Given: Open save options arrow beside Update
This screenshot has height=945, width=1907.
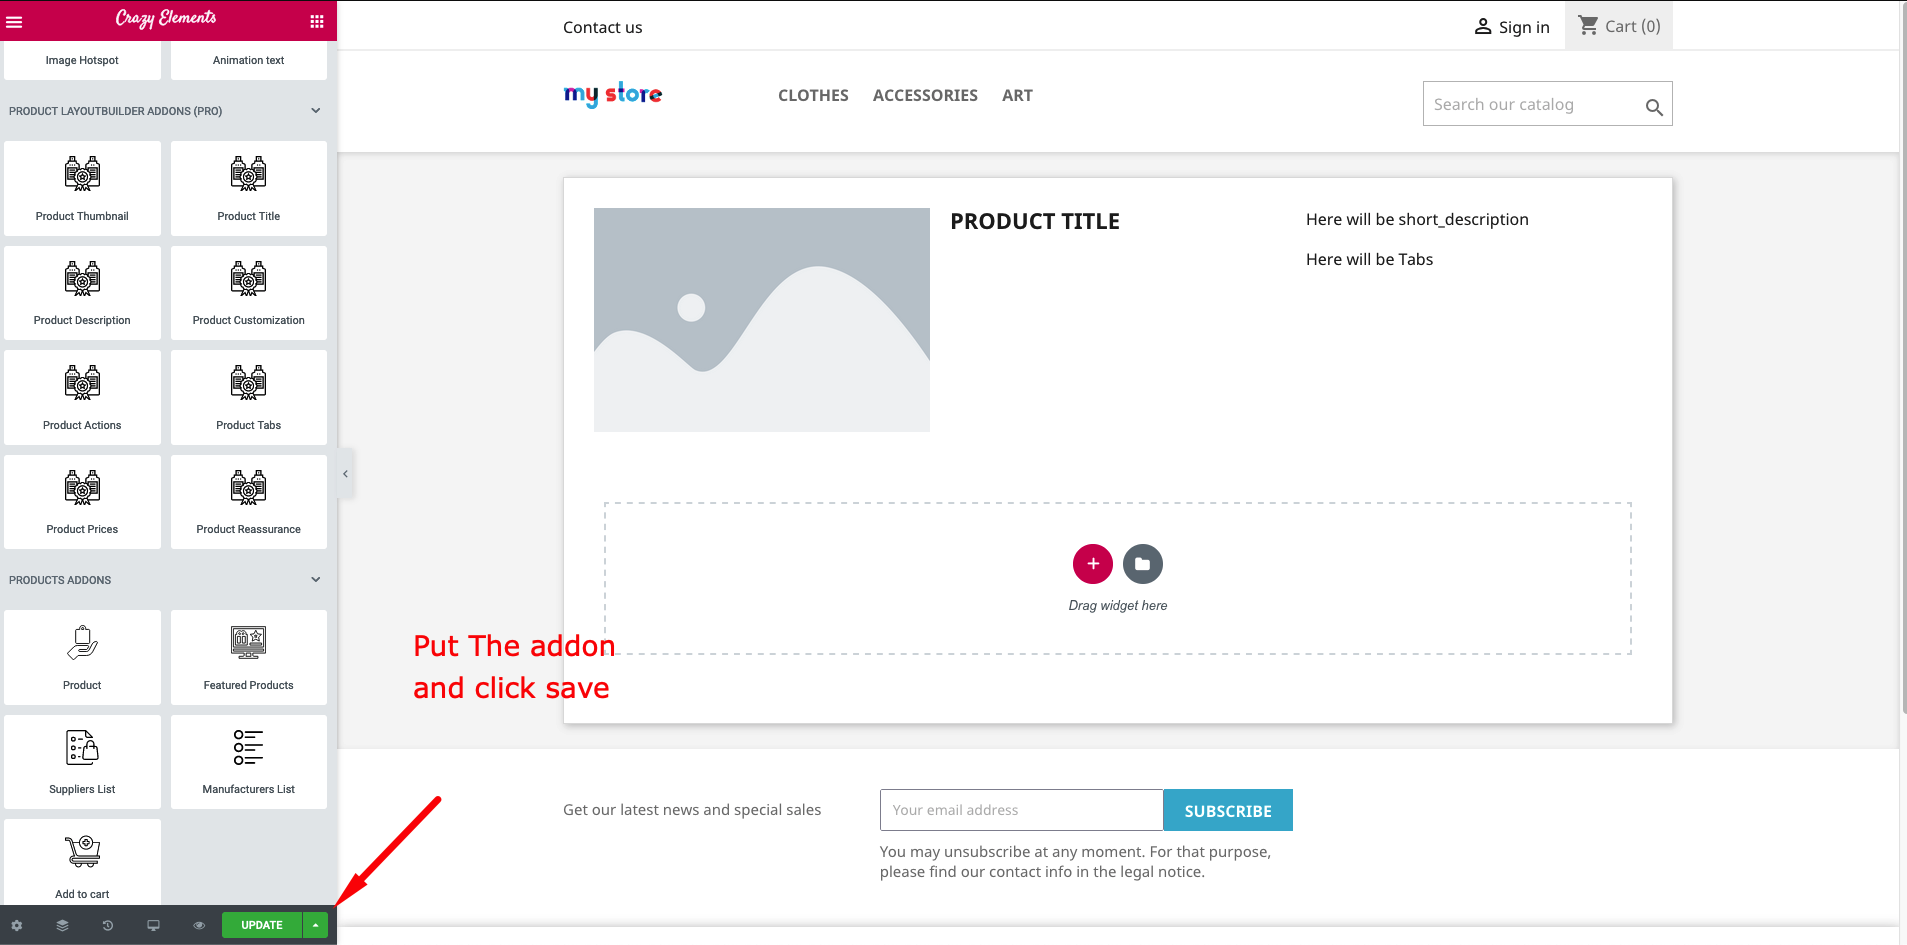Looking at the screenshot, I should 316,925.
